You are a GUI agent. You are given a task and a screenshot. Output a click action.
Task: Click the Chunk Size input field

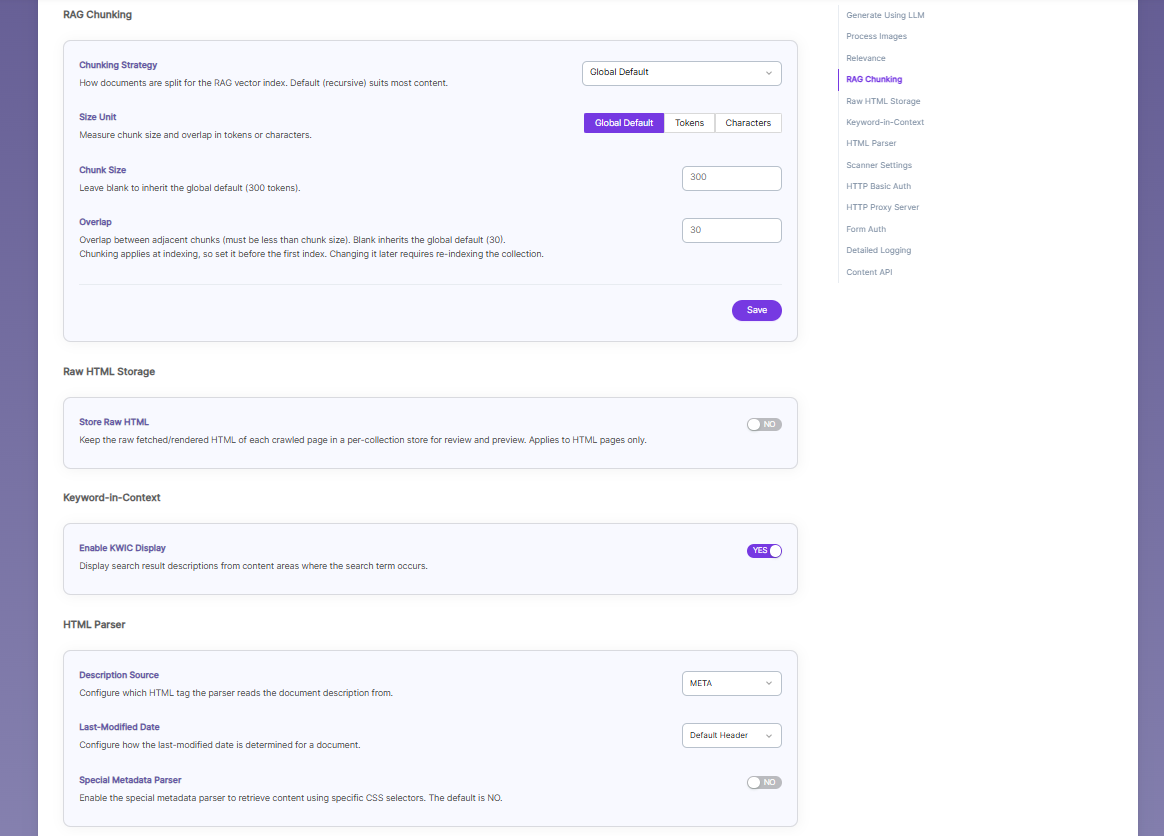[731, 178]
